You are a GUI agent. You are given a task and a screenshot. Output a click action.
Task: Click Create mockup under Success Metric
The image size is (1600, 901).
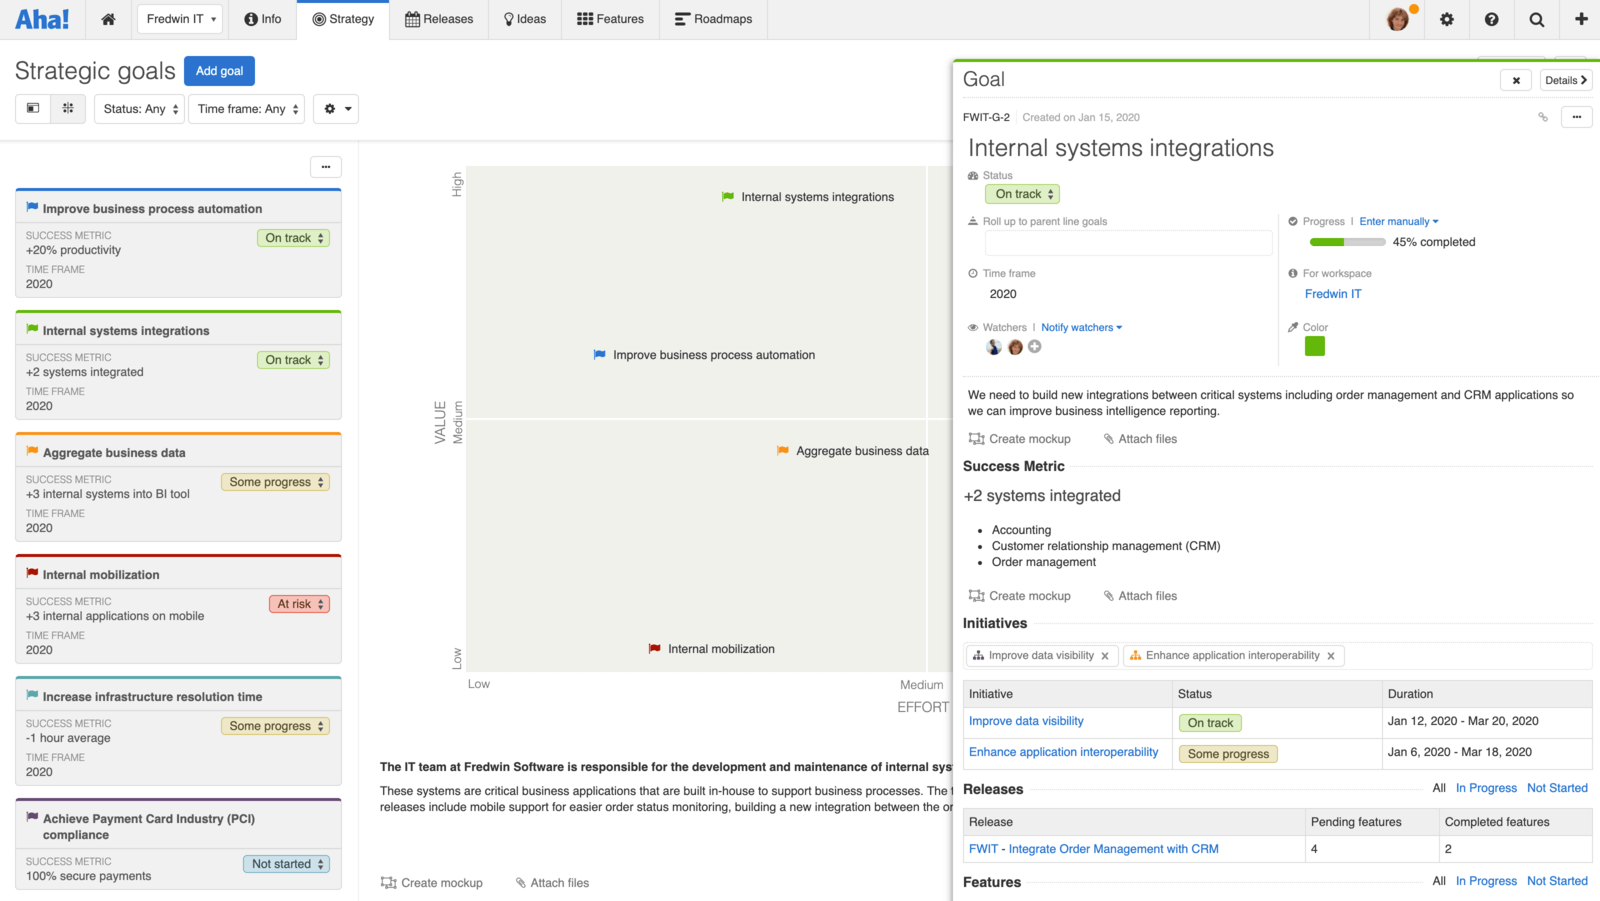point(1020,596)
